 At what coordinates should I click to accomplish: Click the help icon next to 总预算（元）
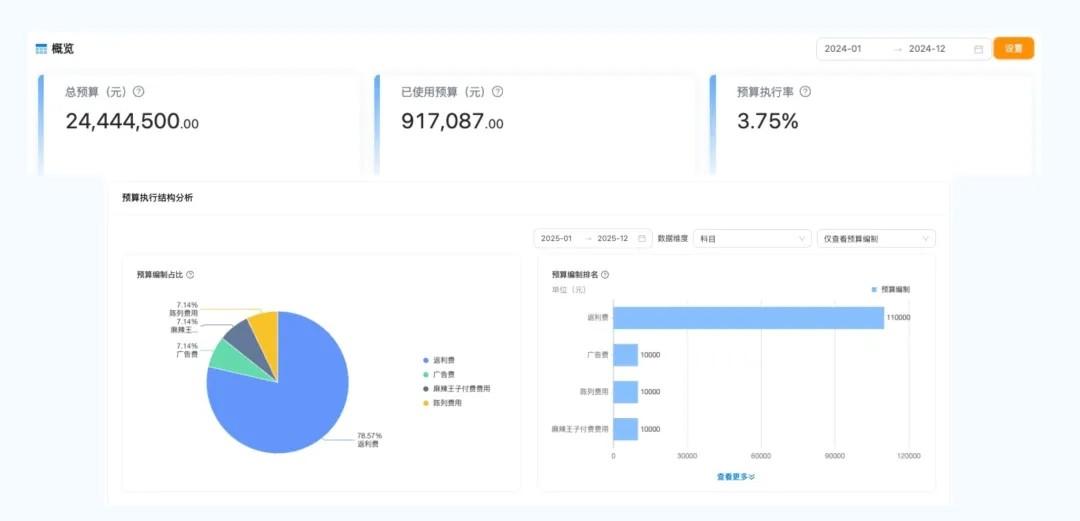coord(139,91)
